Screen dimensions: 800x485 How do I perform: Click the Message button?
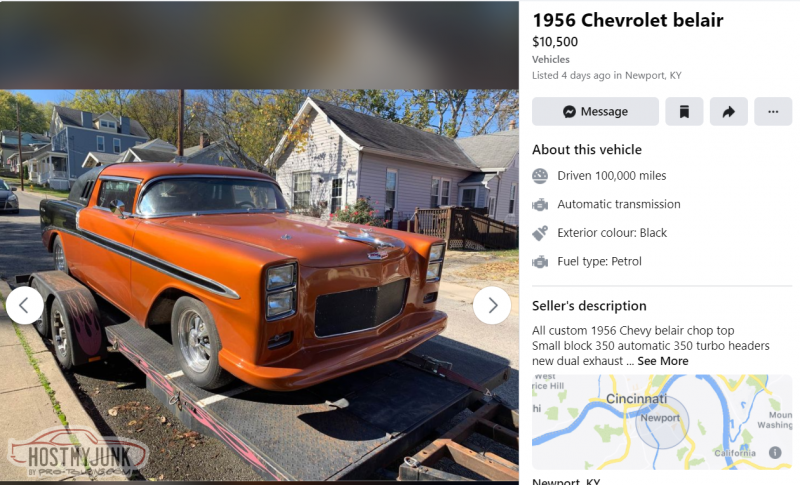click(595, 111)
